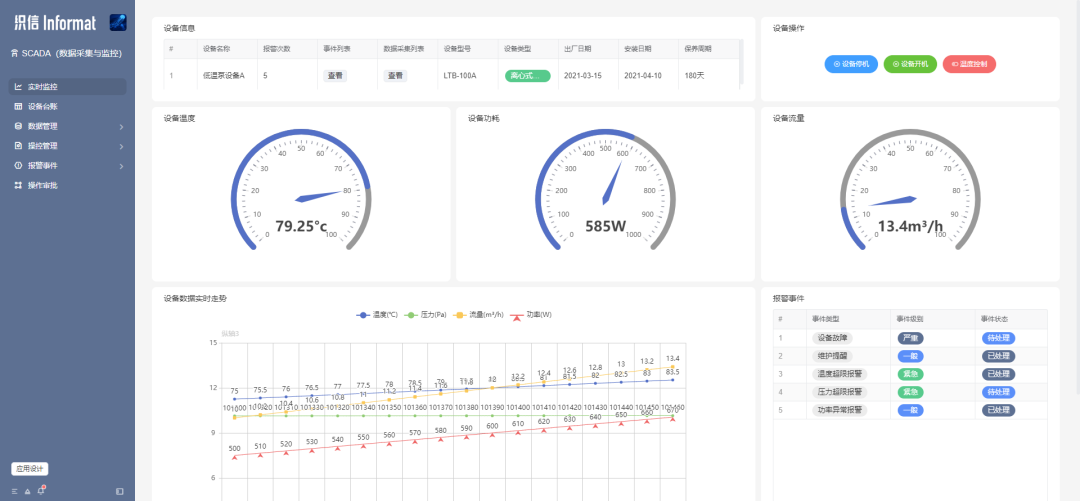
Task: Expand the 操控管理 submenu arrow
Action: click(x=121, y=146)
